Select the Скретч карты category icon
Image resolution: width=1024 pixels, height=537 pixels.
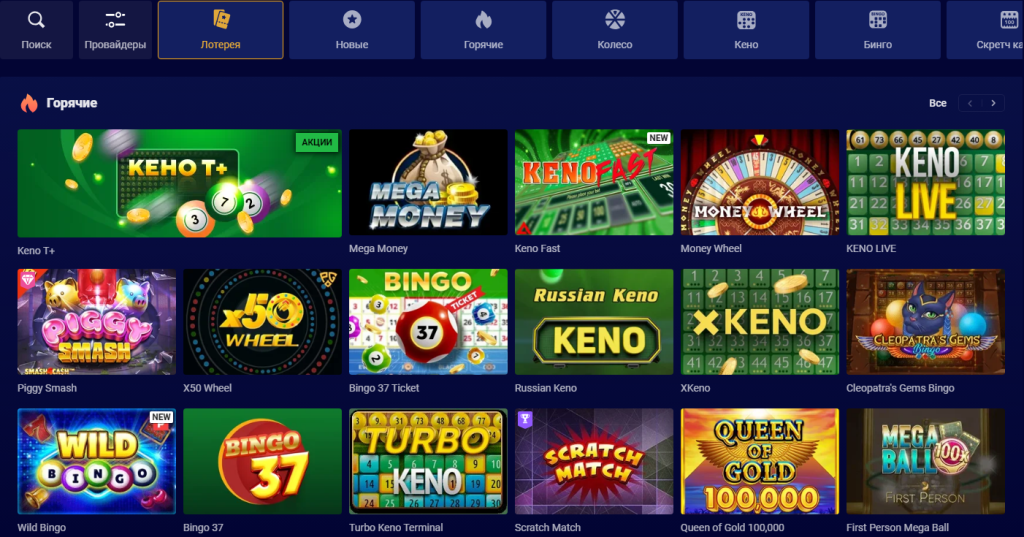point(1009,20)
